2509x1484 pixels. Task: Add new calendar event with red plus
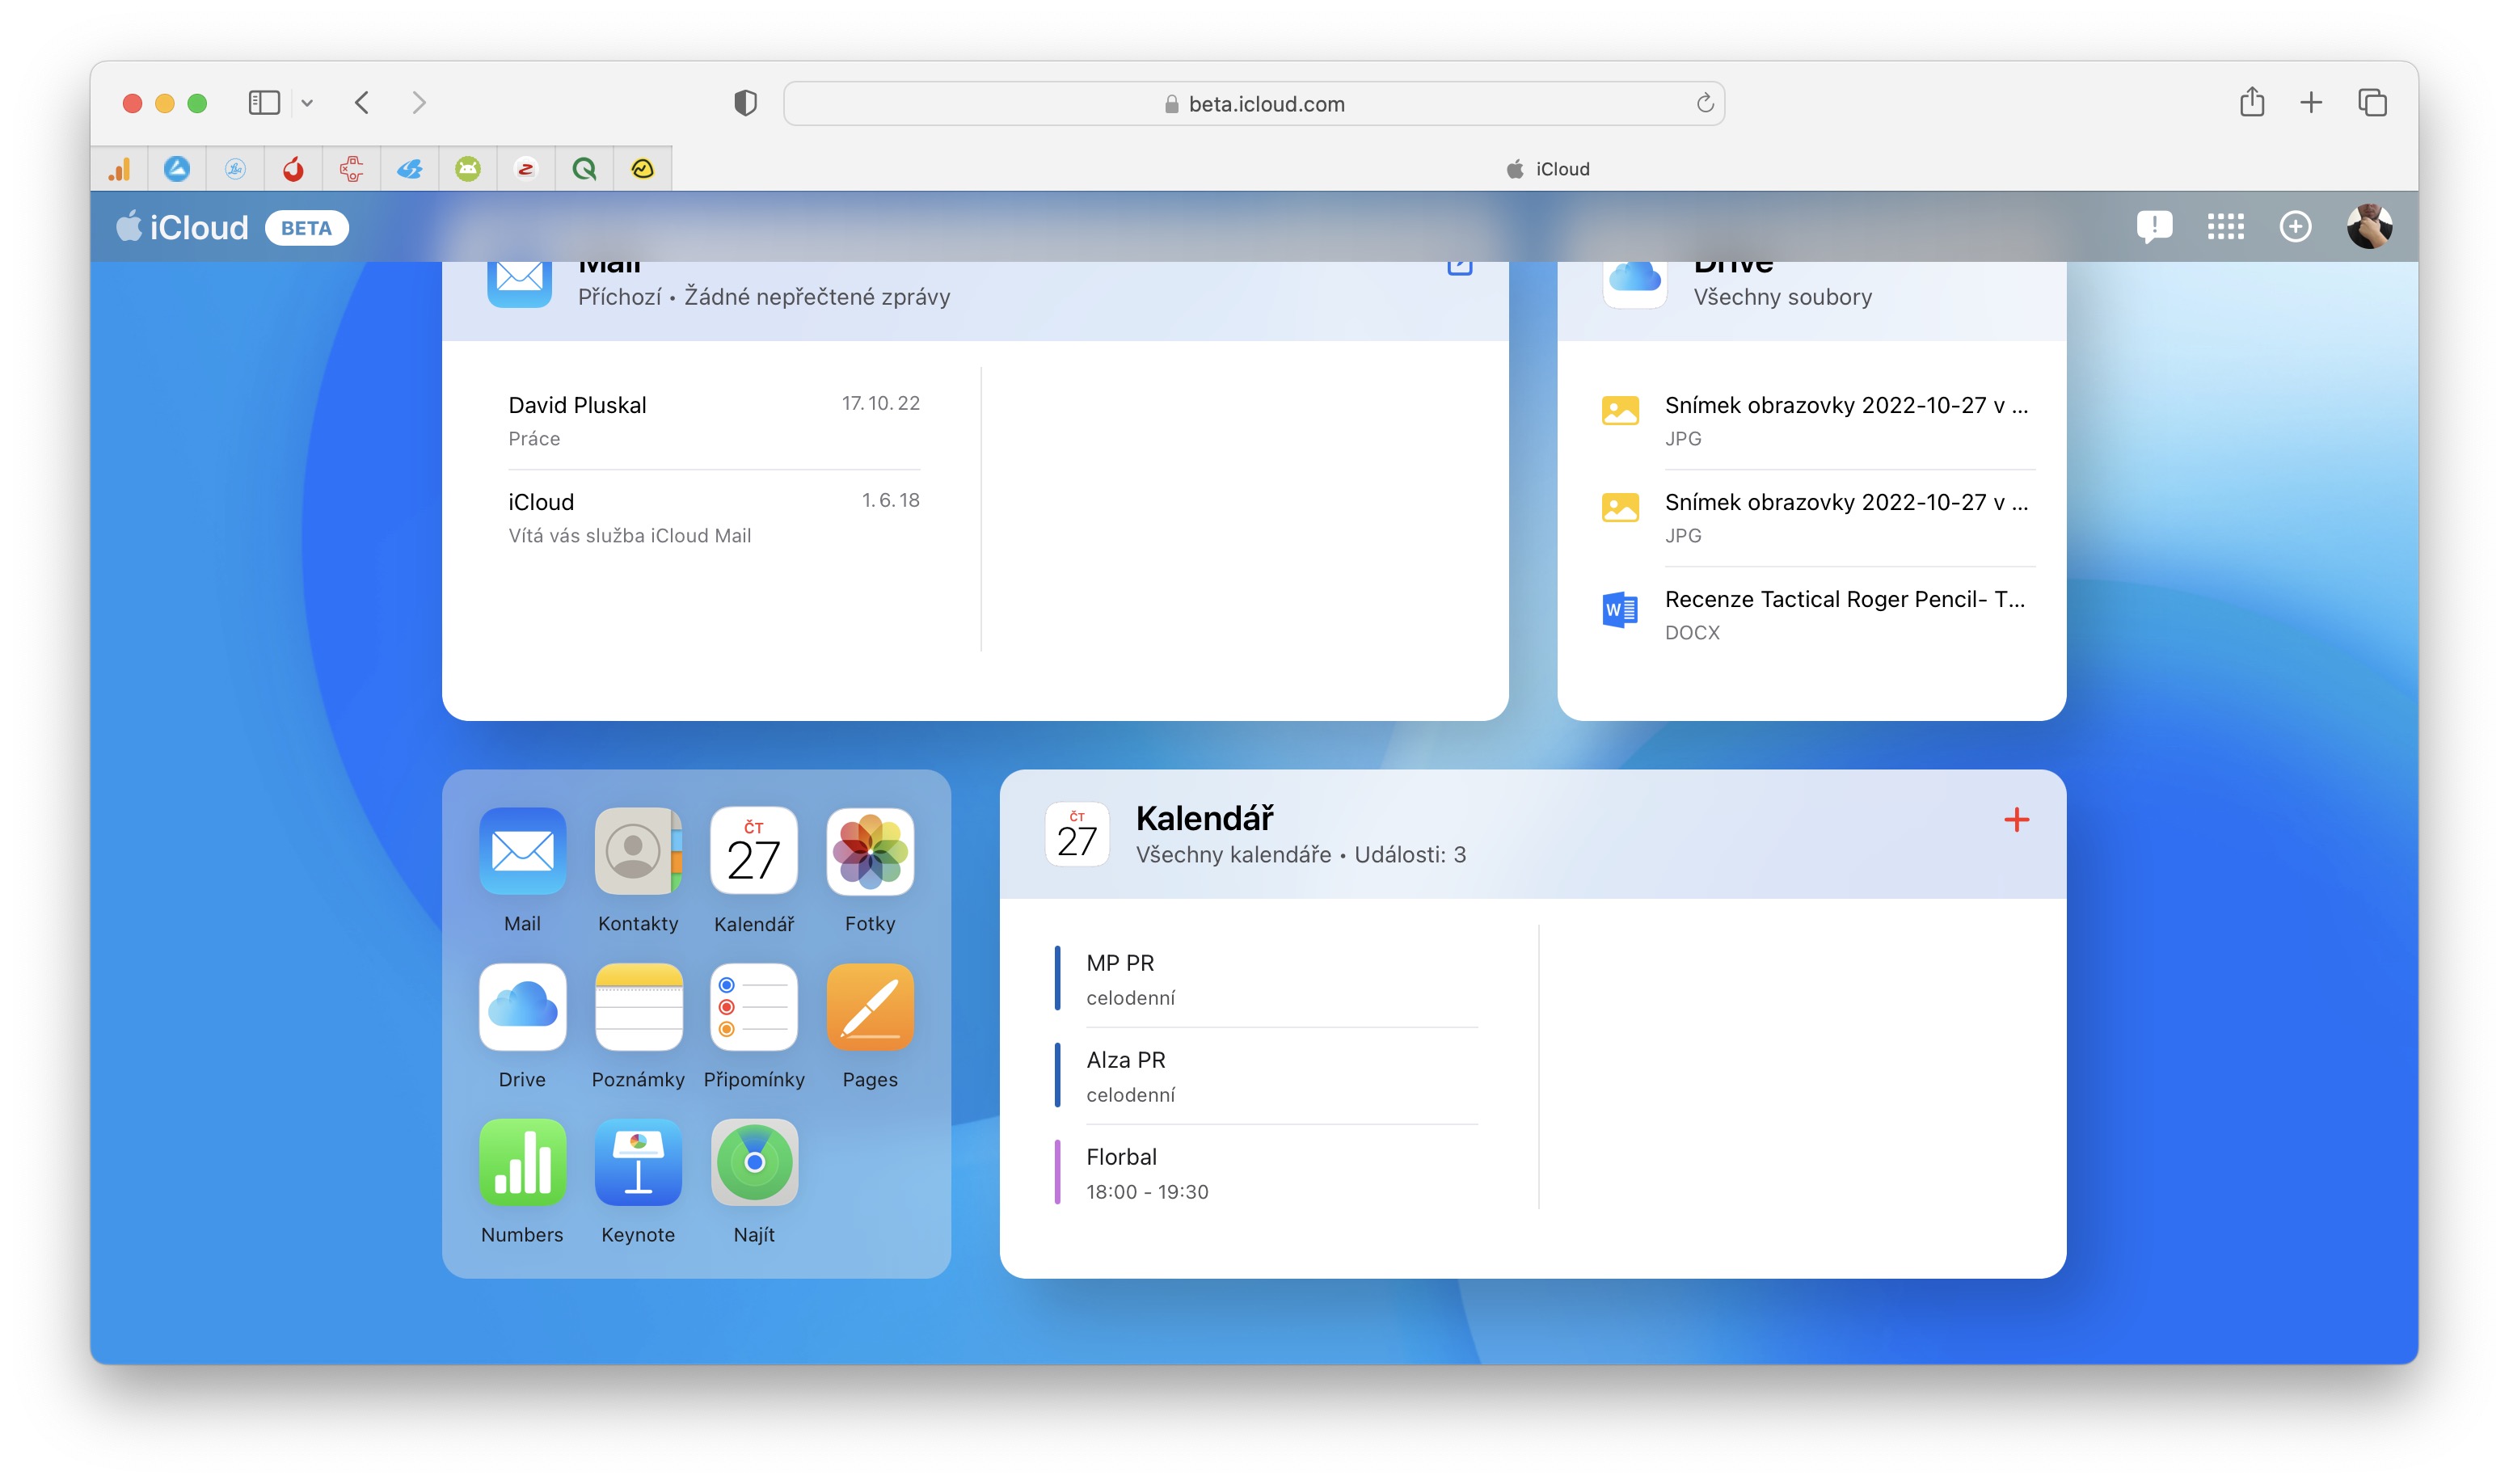click(2016, 820)
